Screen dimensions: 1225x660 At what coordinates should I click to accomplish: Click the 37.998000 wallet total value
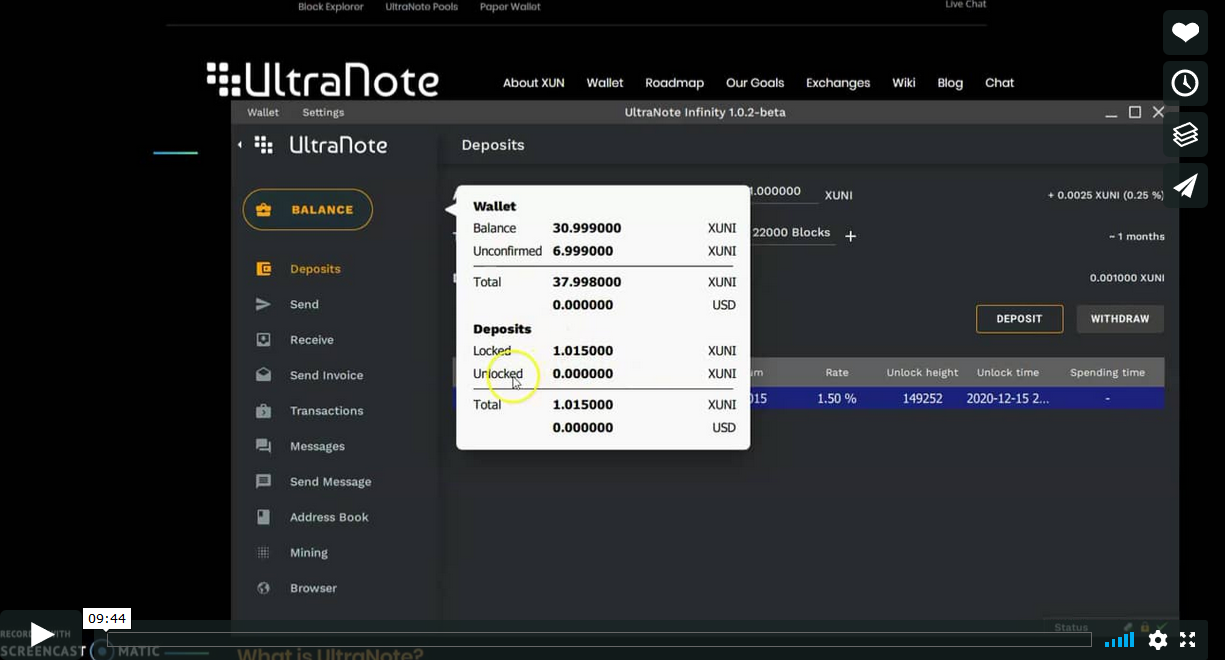[x=587, y=282]
